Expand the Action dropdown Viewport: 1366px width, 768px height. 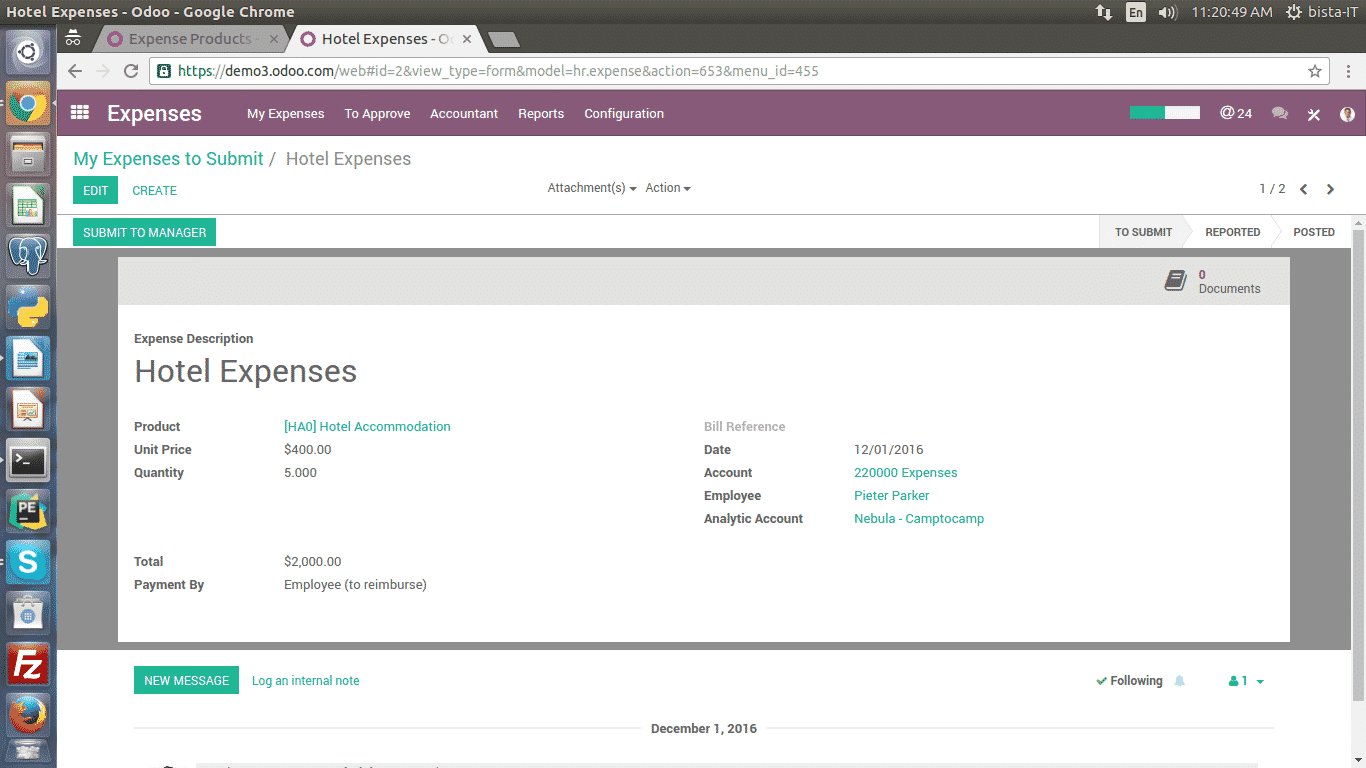(x=668, y=188)
